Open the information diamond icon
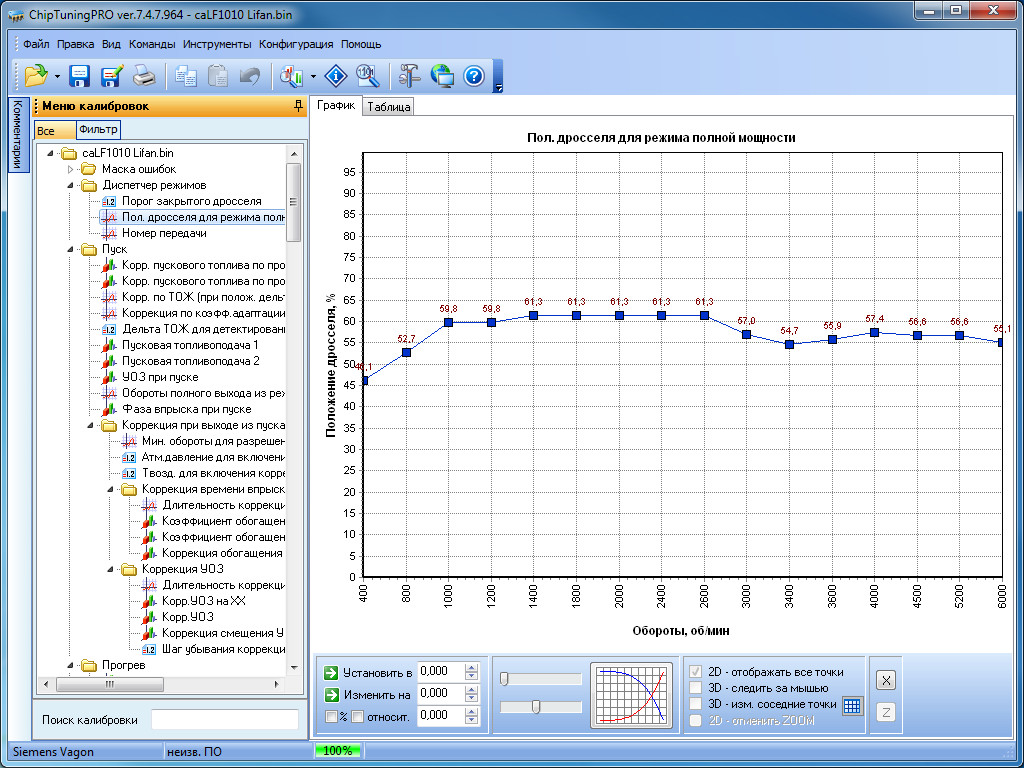The width and height of the screenshot is (1024, 768). tap(337, 76)
